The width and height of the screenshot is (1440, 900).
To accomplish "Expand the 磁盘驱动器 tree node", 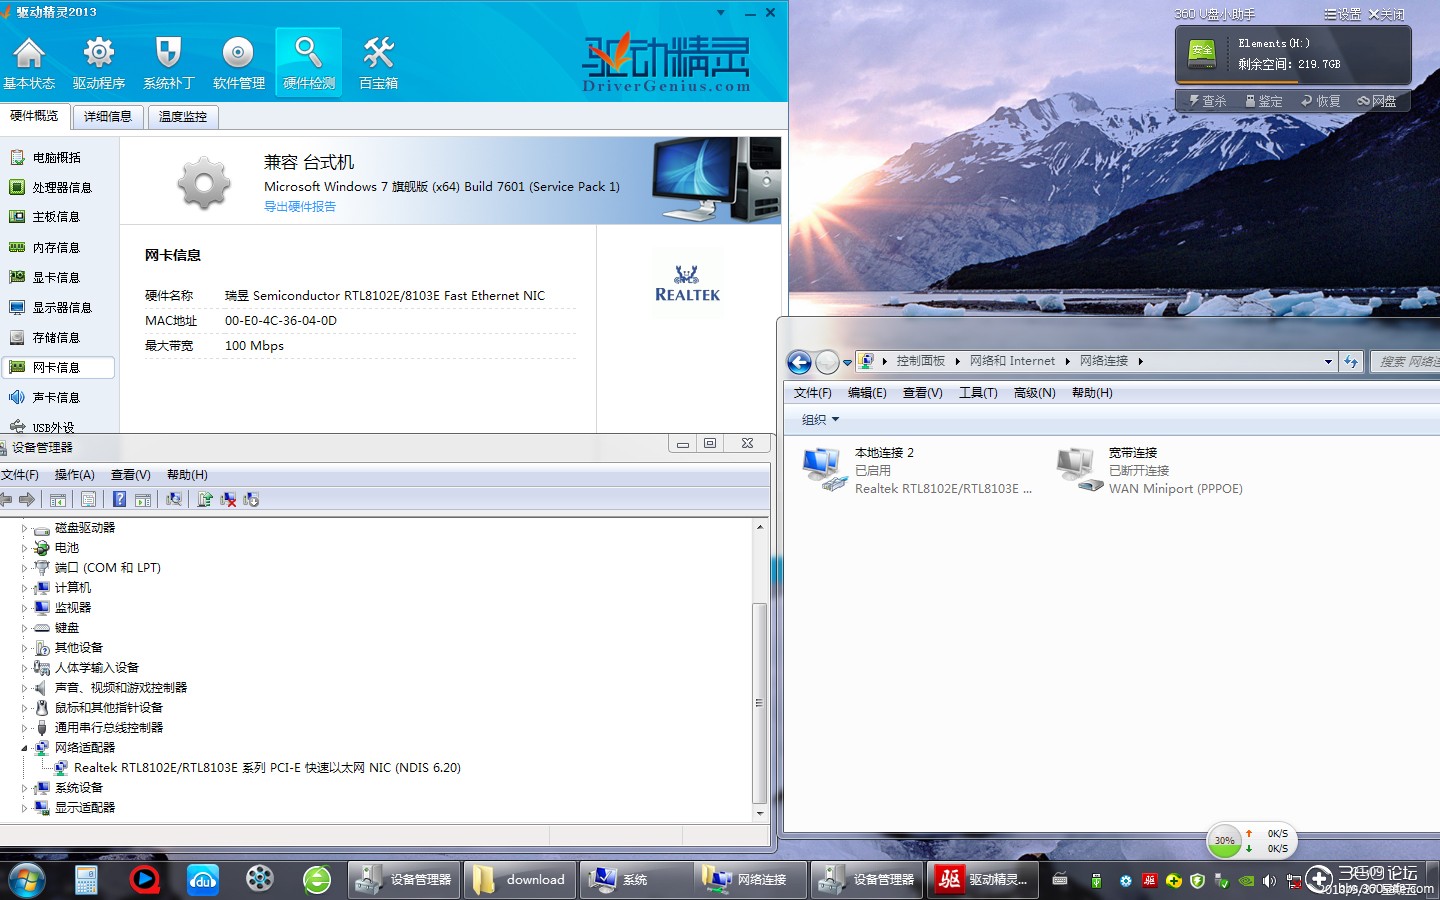I will [25, 528].
